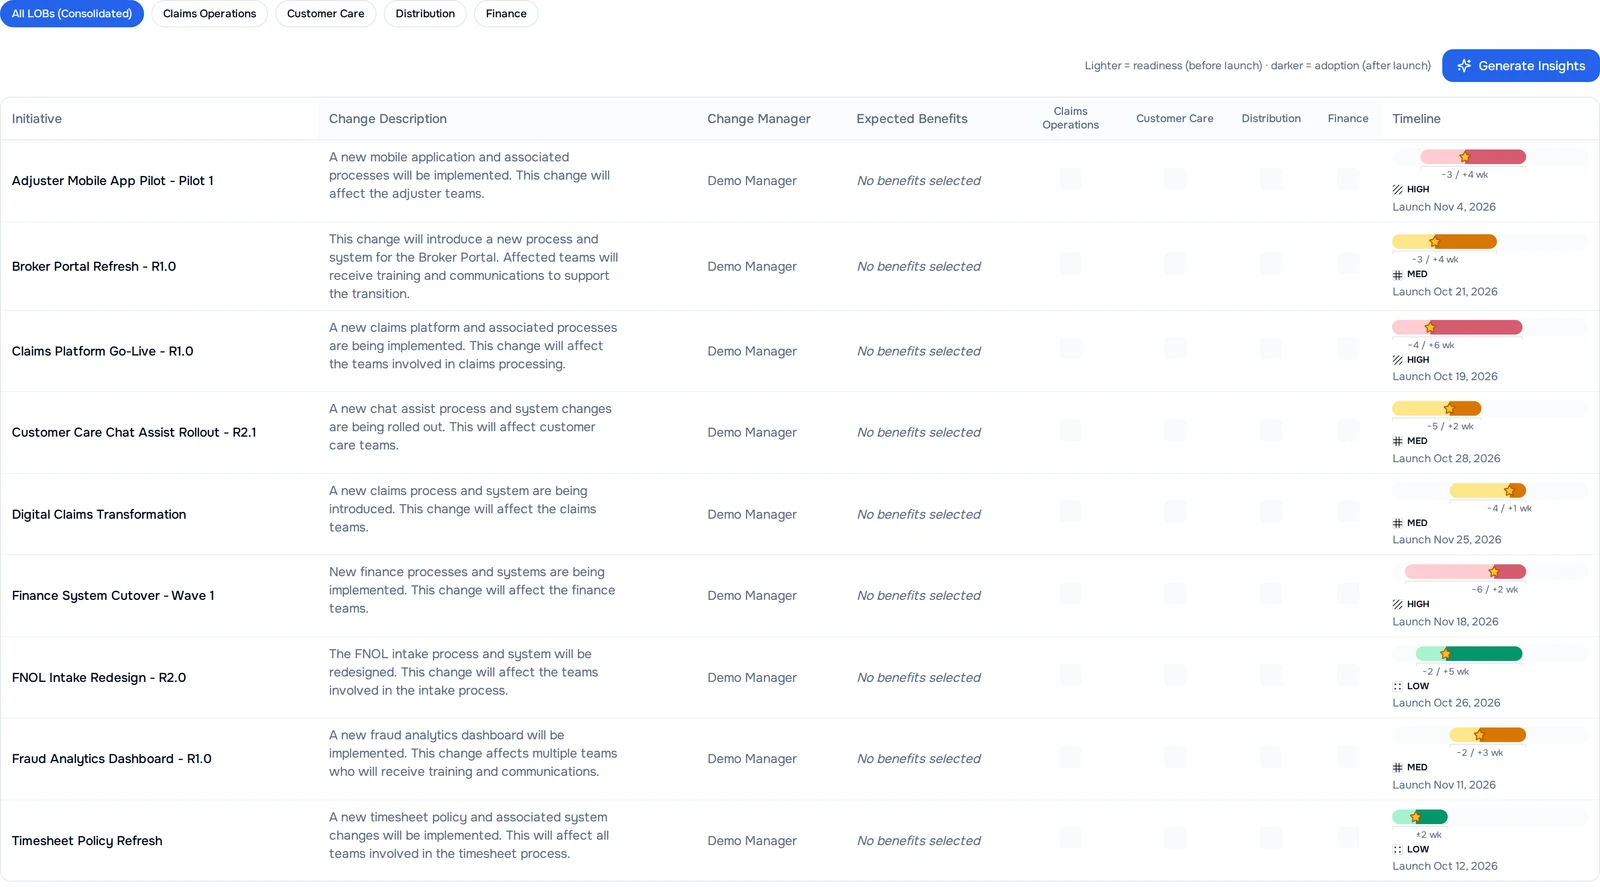Click the HIGH risk hatch icon for Claims Platform Go-Live
Viewport: 1600px width, 887px height.
tap(1398, 360)
